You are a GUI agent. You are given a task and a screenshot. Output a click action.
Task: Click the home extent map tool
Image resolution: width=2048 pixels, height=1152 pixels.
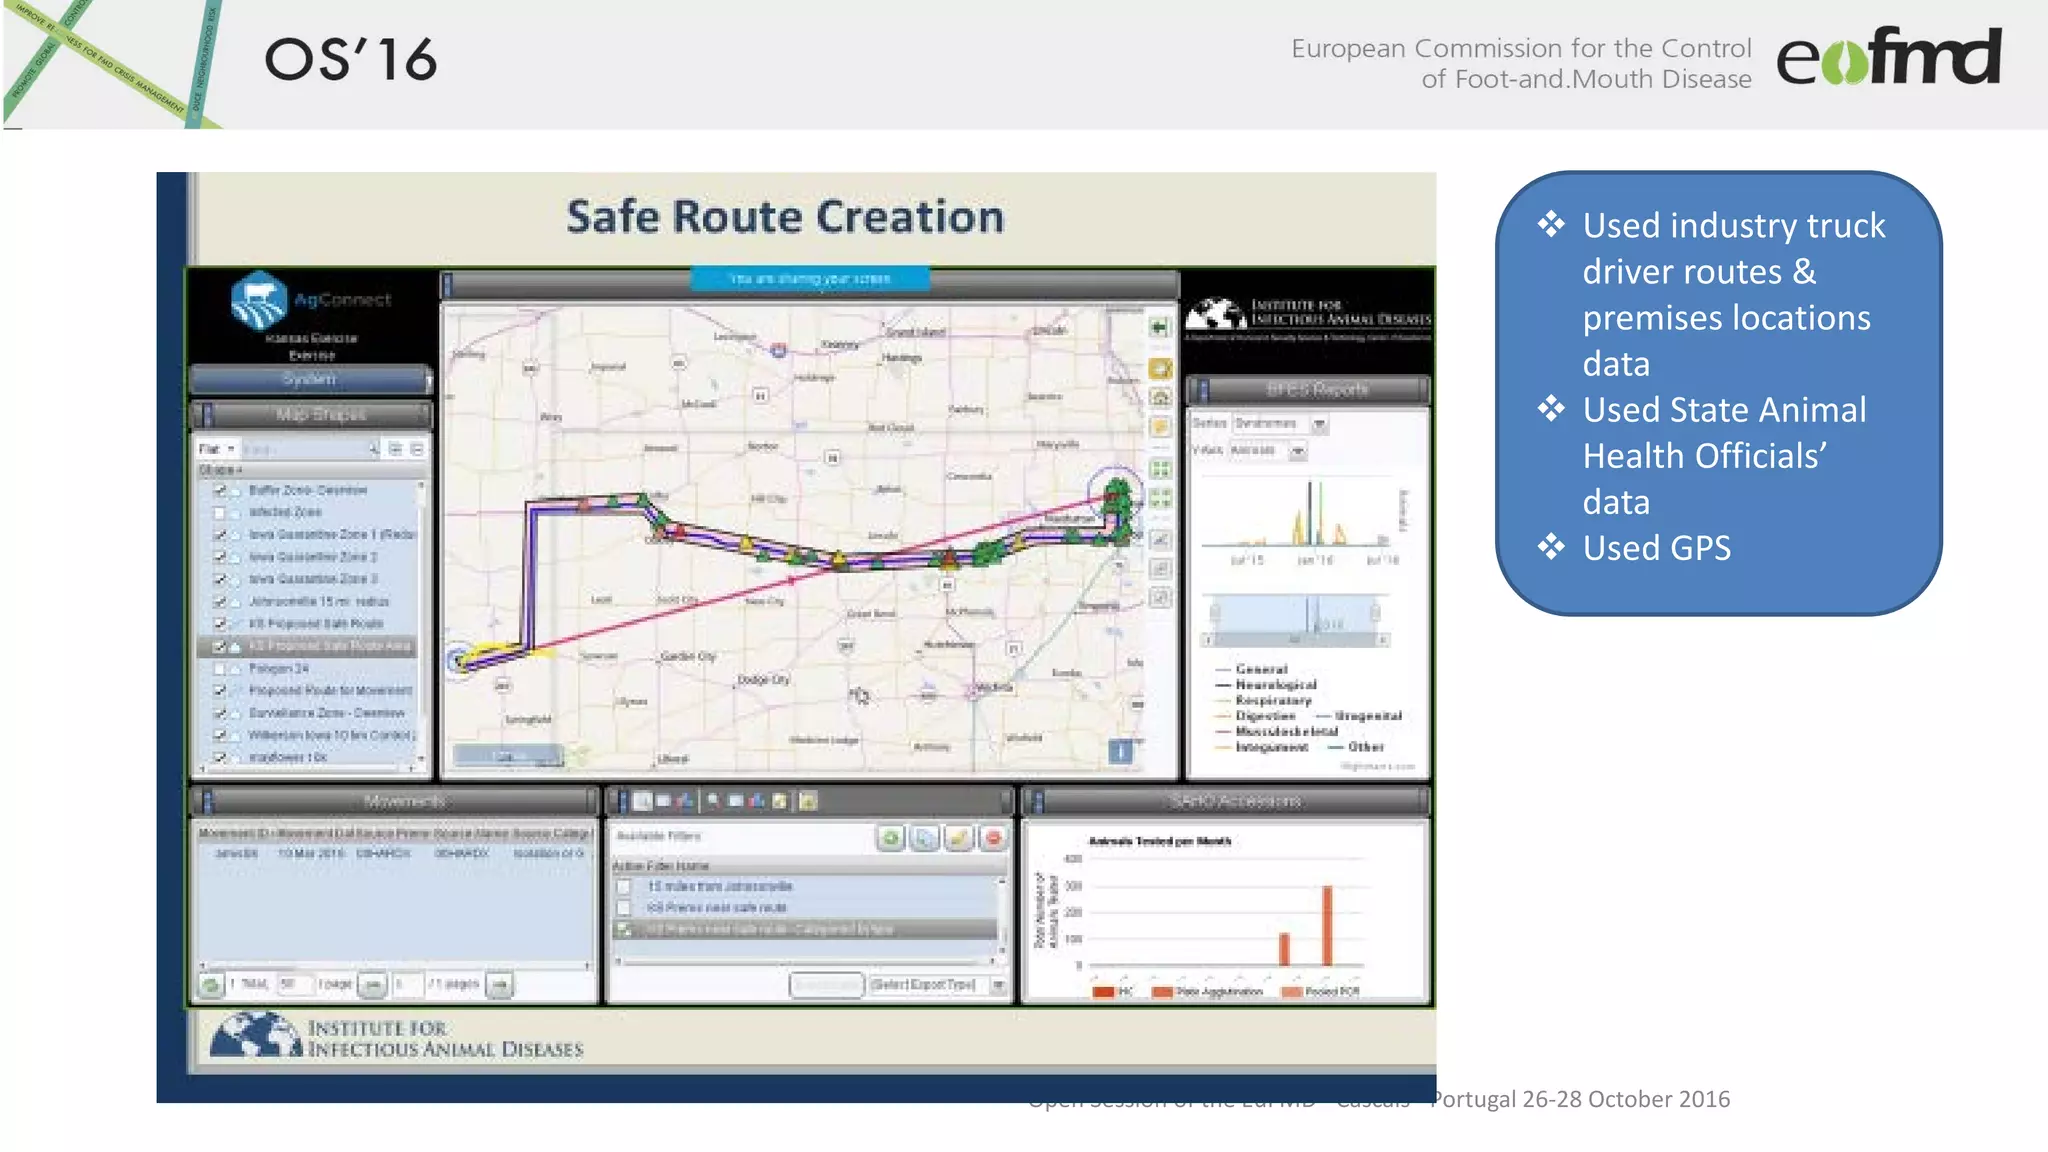coord(1160,398)
